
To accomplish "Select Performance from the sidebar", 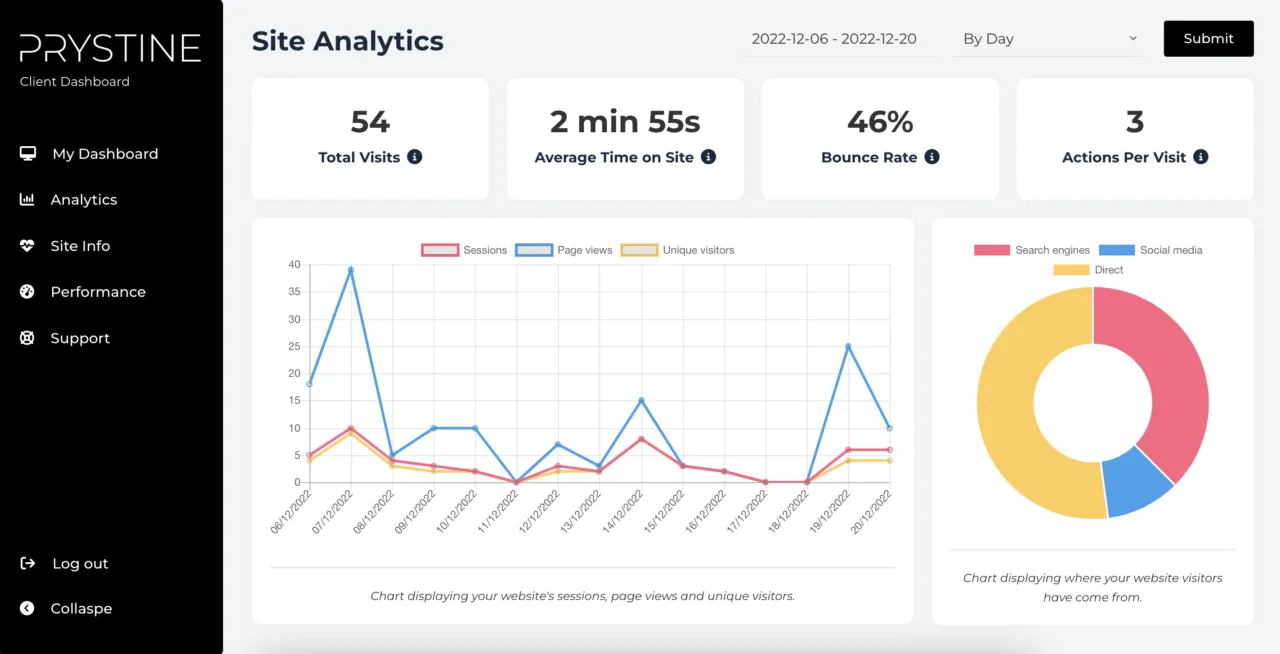I will click(x=98, y=291).
